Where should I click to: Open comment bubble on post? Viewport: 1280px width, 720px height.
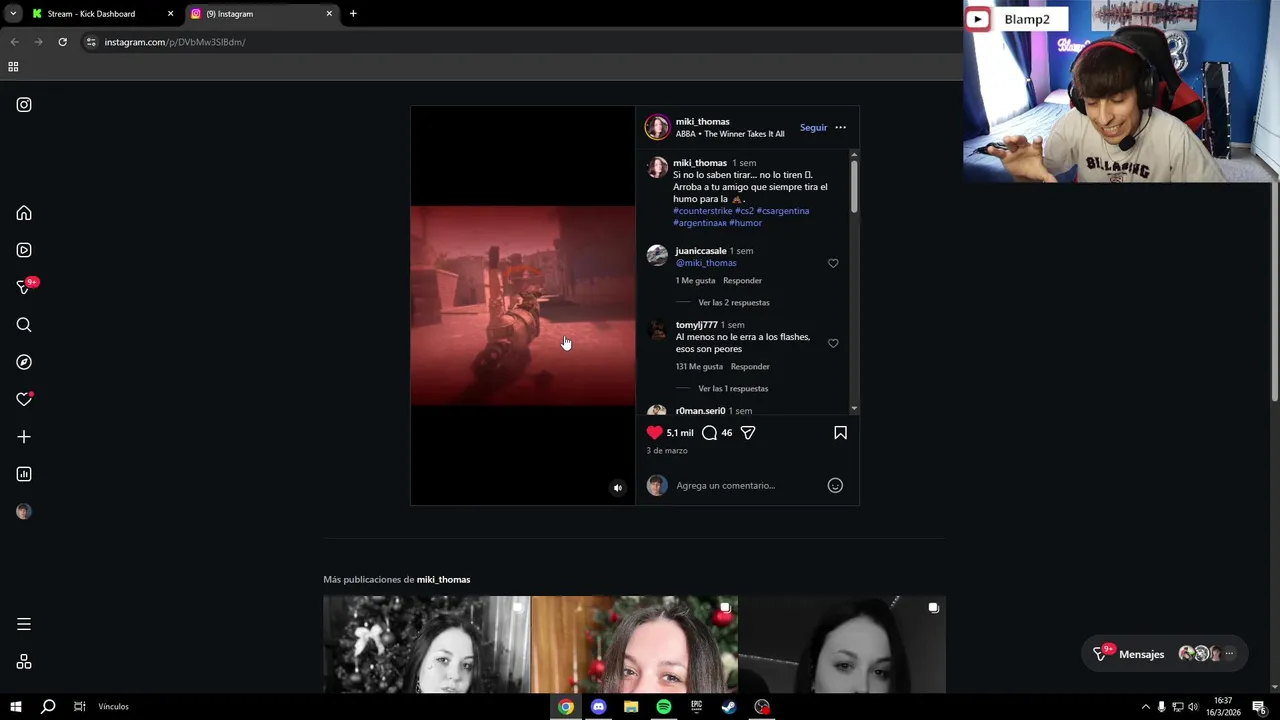pyautogui.click(x=709, y=433)
